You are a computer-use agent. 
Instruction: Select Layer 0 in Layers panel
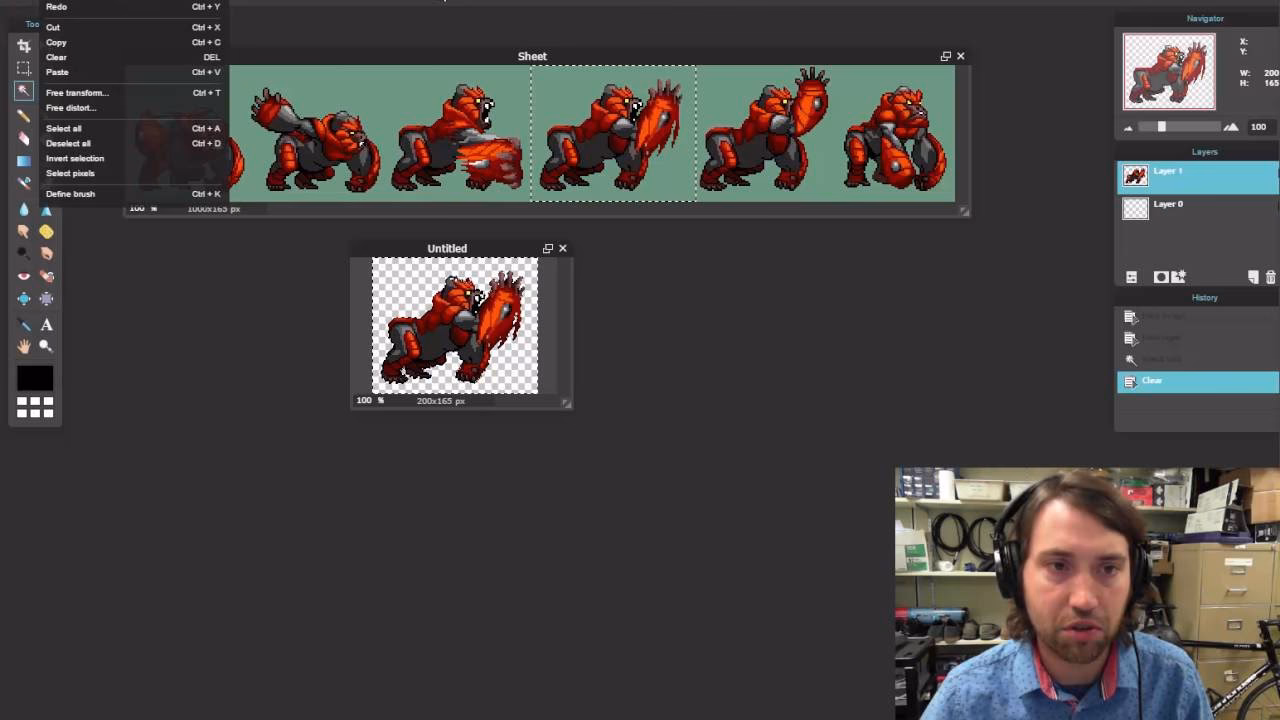tap(1197, 209)
